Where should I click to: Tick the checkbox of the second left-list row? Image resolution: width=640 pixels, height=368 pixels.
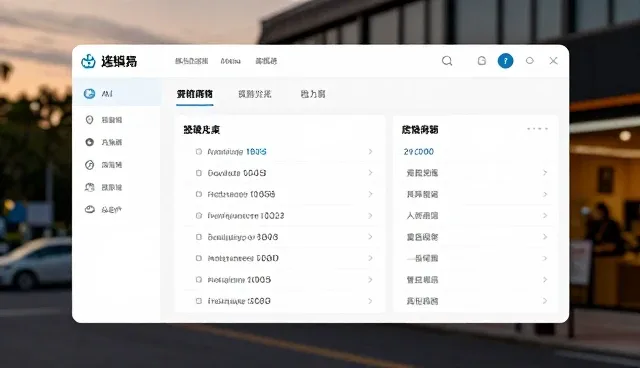pyautogui.click(x=199, y=173)
